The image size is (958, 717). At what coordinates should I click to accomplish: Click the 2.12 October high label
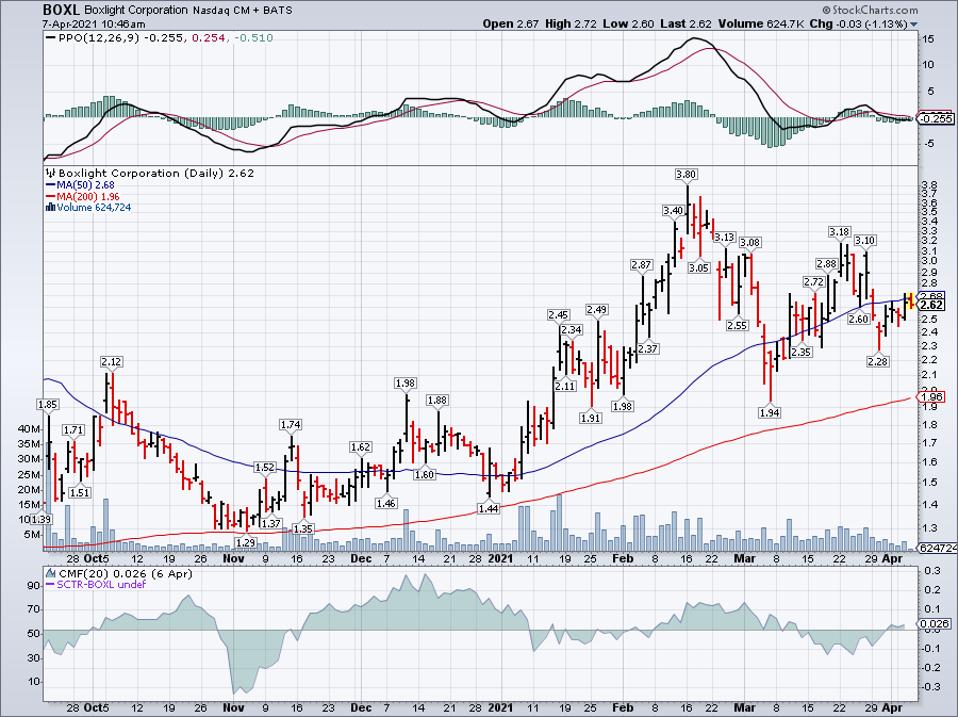click(111, 362)
